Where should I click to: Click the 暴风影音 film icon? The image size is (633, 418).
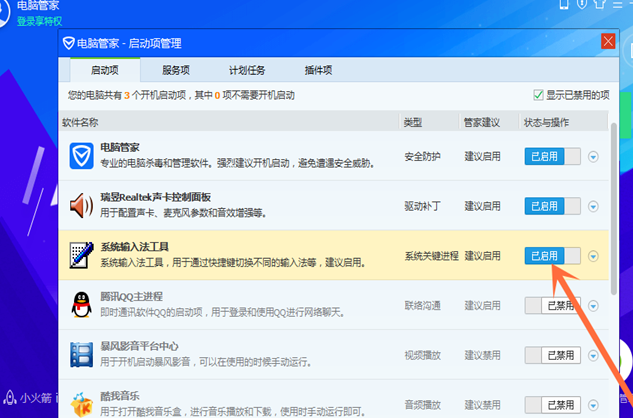82,354
